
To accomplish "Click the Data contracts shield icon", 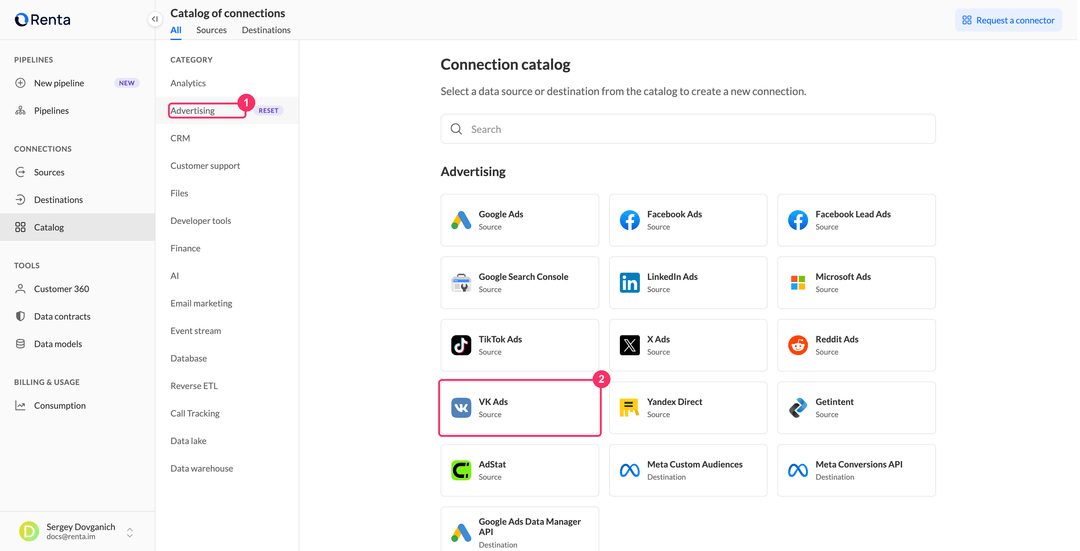I will (20, 316).
